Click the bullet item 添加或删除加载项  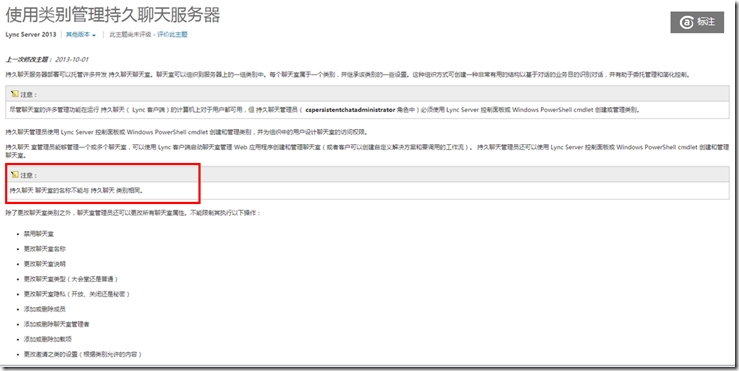(x=48, y=339)
